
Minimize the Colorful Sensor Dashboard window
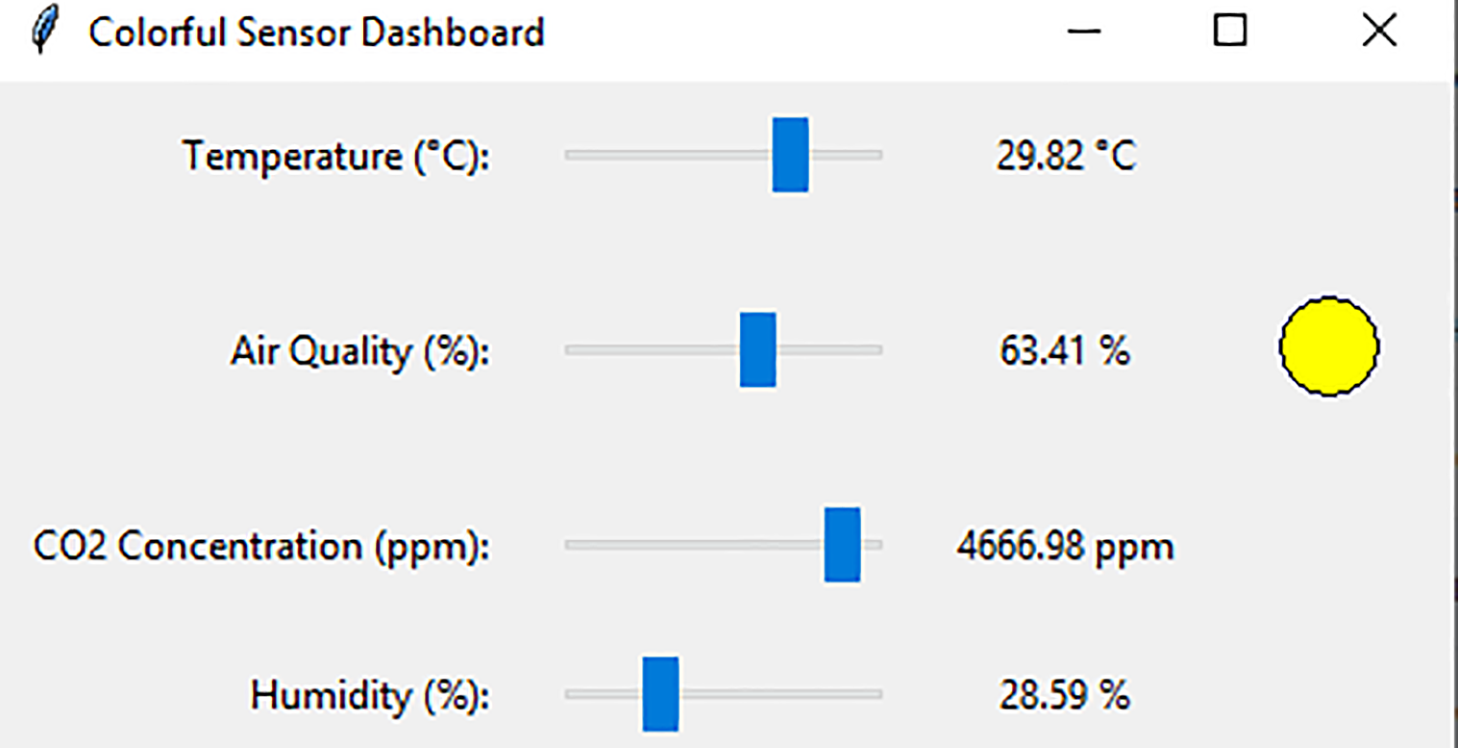coord(1083,32)
